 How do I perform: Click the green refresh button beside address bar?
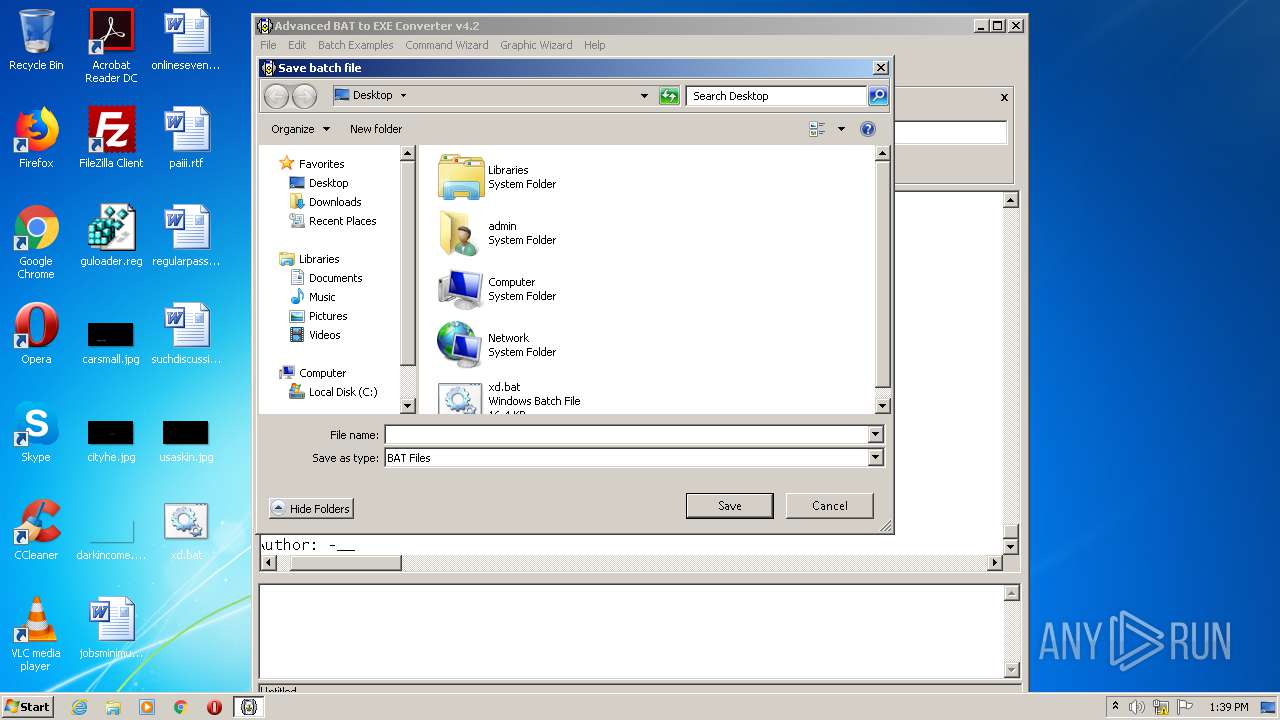(669, 96)
